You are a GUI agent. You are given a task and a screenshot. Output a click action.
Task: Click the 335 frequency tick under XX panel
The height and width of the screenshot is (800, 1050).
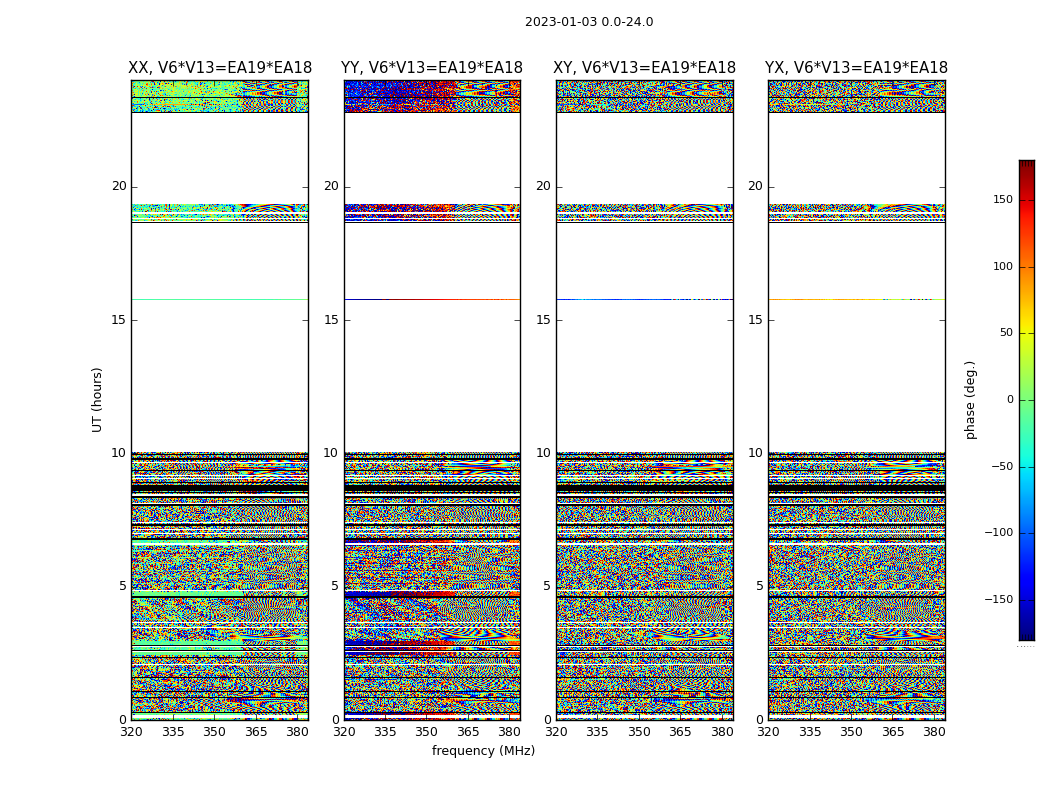click(x=173, y=732)
